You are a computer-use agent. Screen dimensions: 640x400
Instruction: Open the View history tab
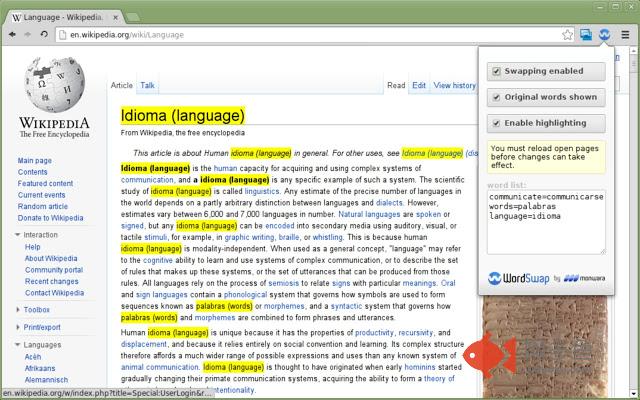click(454, 85)
